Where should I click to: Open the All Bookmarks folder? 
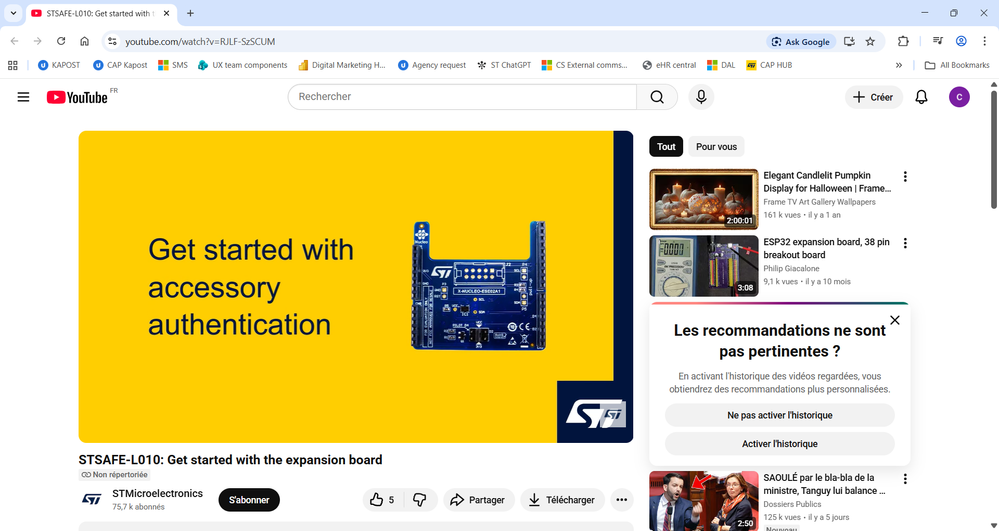click(957, 65)
